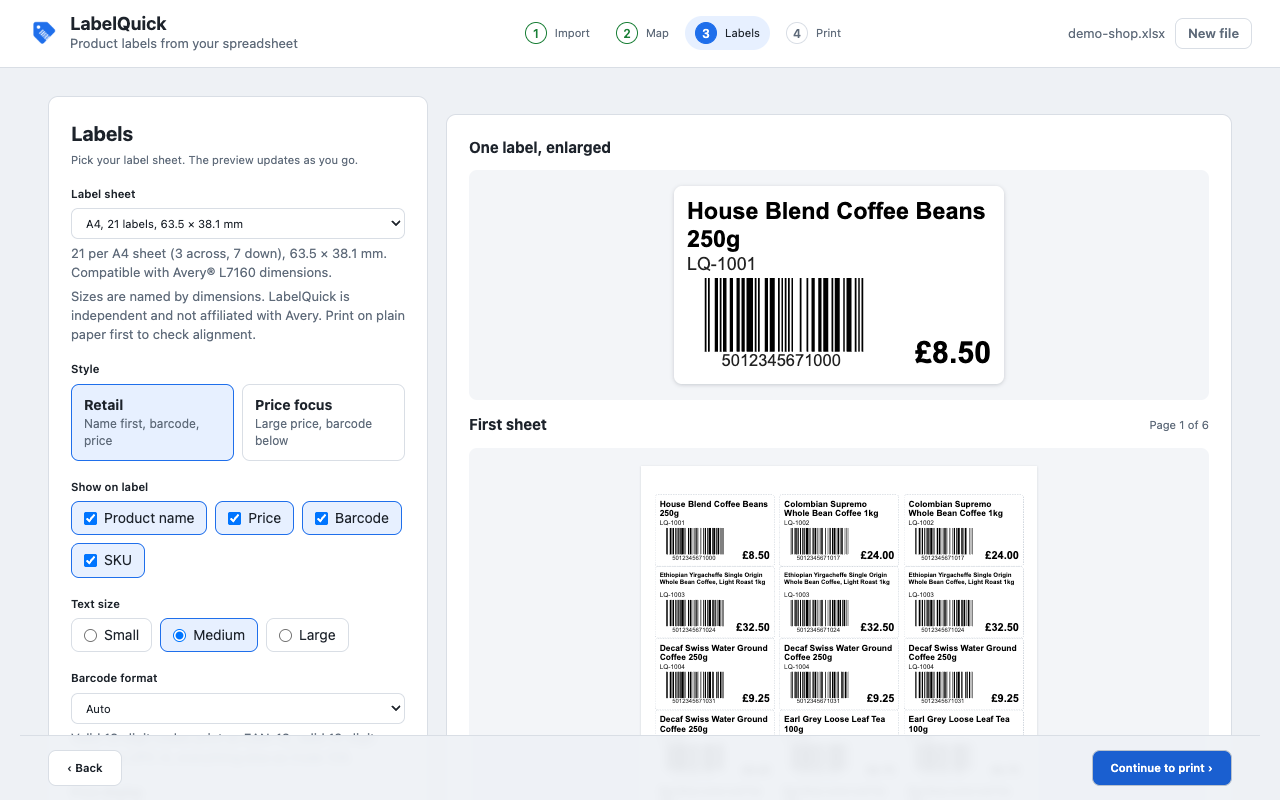Click the LabelQuick tag logo icon
Screen dimensions: 1280x800
(44, 33)
